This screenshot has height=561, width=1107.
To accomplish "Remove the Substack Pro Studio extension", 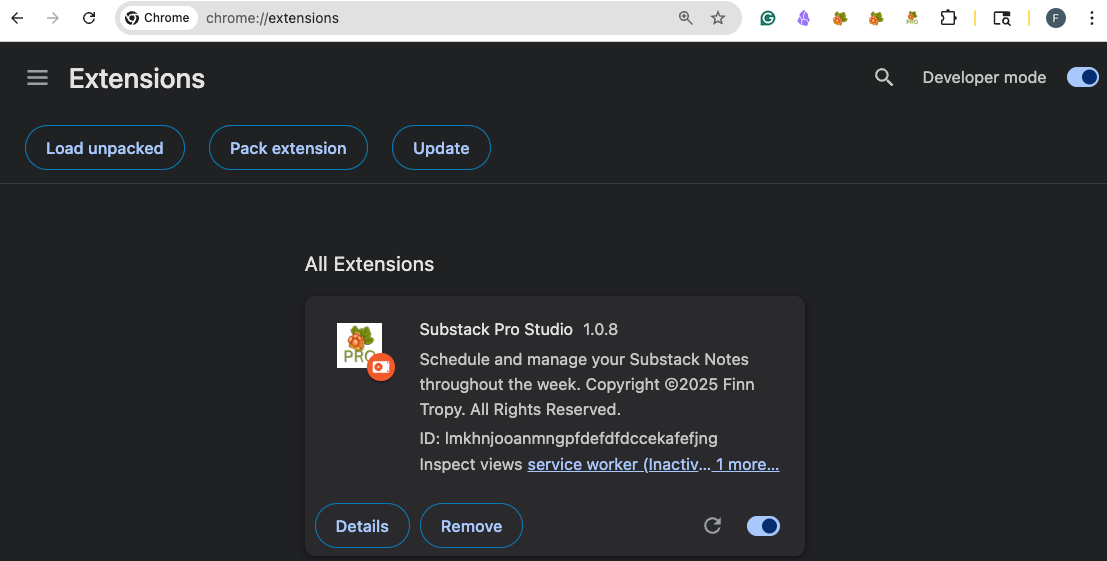I will 472,526.
